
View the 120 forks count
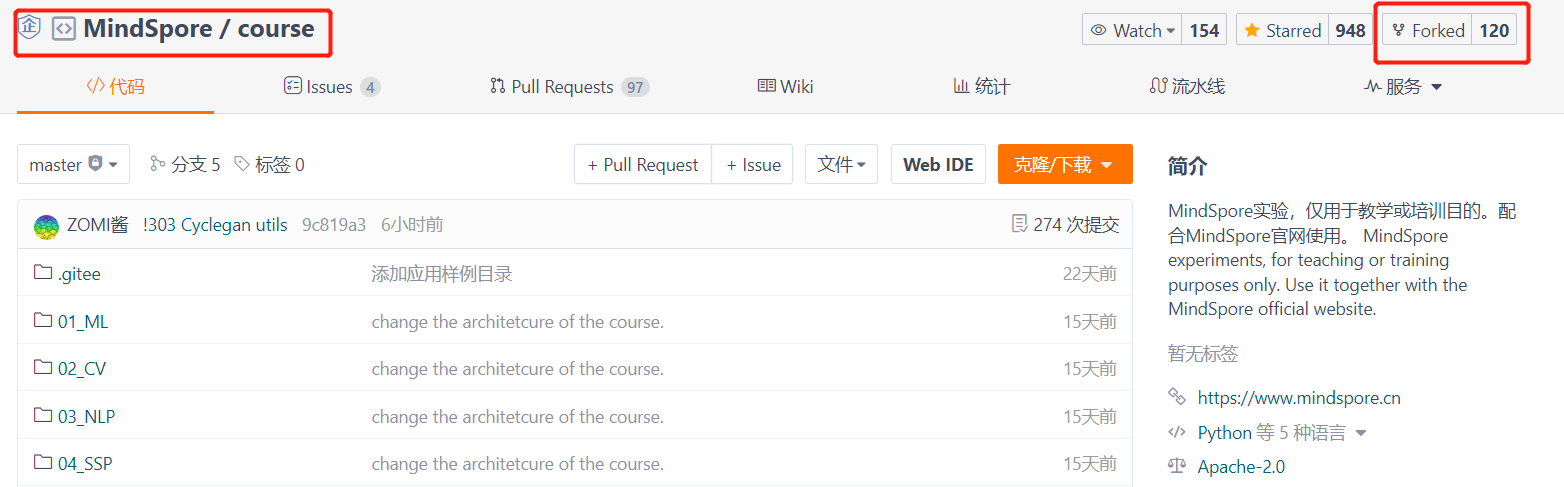click(1494, 30)
